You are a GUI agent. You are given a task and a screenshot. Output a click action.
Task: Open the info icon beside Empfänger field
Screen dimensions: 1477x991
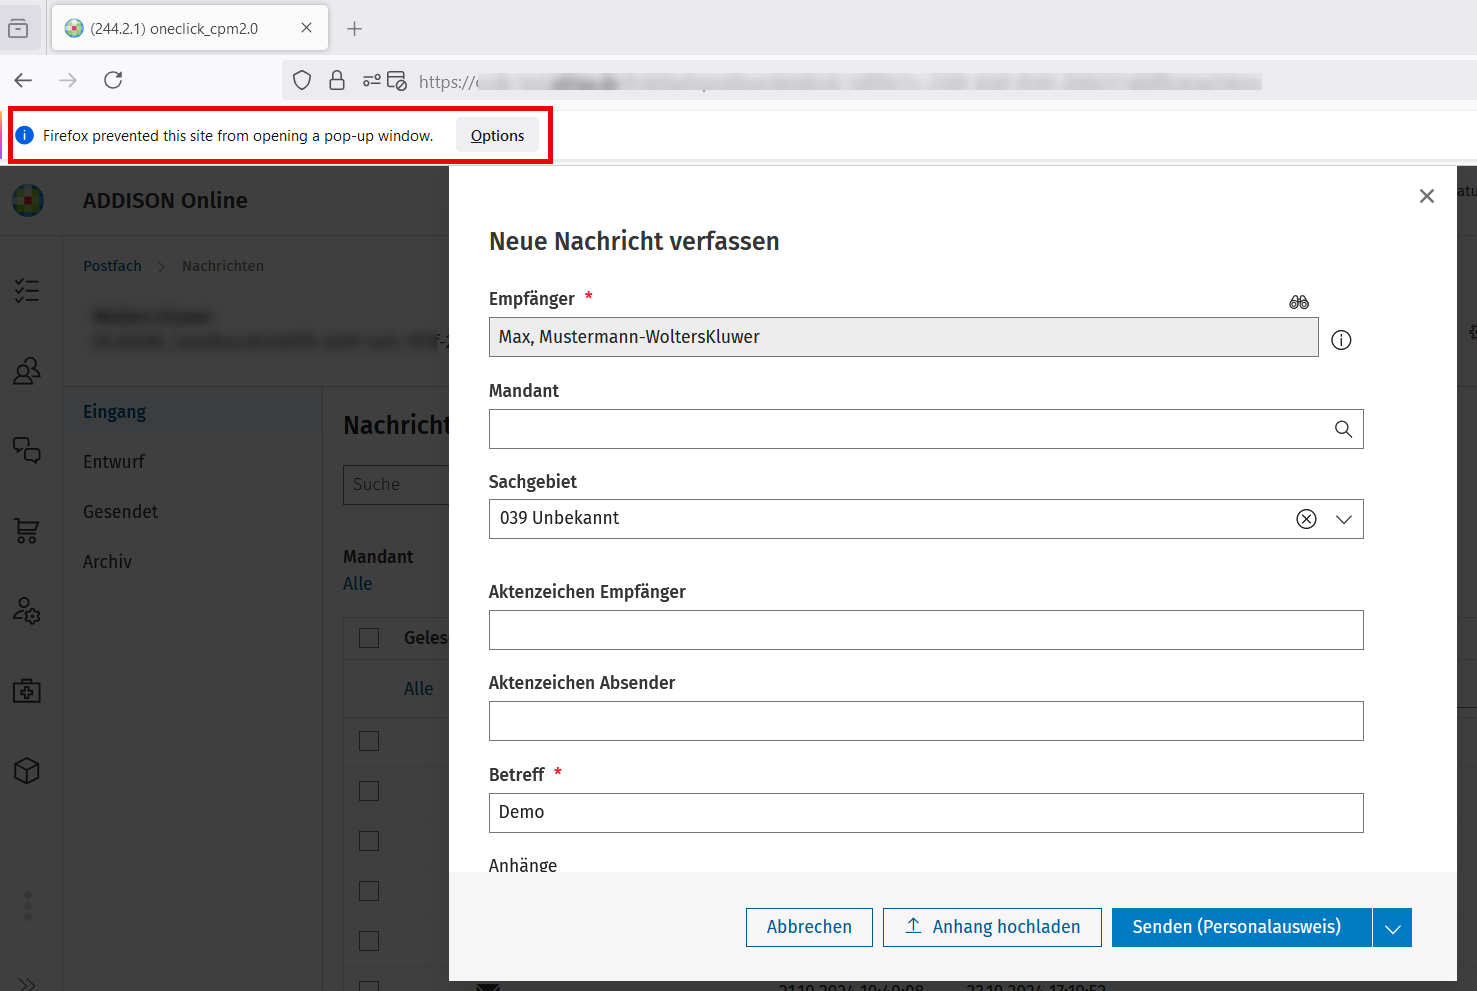(x=1341, y=340)
